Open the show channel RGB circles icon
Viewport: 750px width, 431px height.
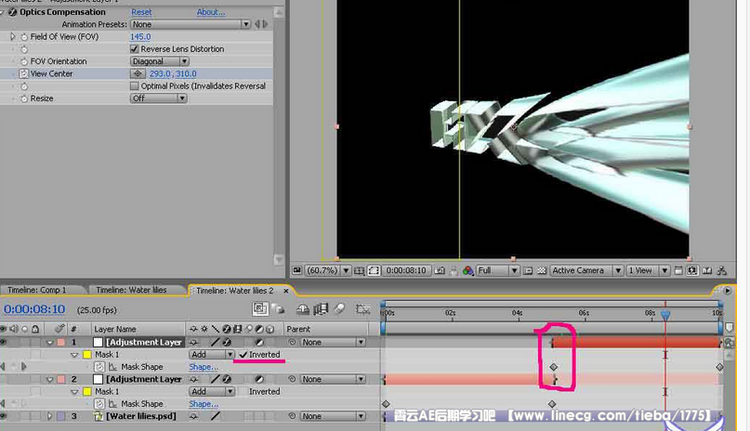coord(468,271)
